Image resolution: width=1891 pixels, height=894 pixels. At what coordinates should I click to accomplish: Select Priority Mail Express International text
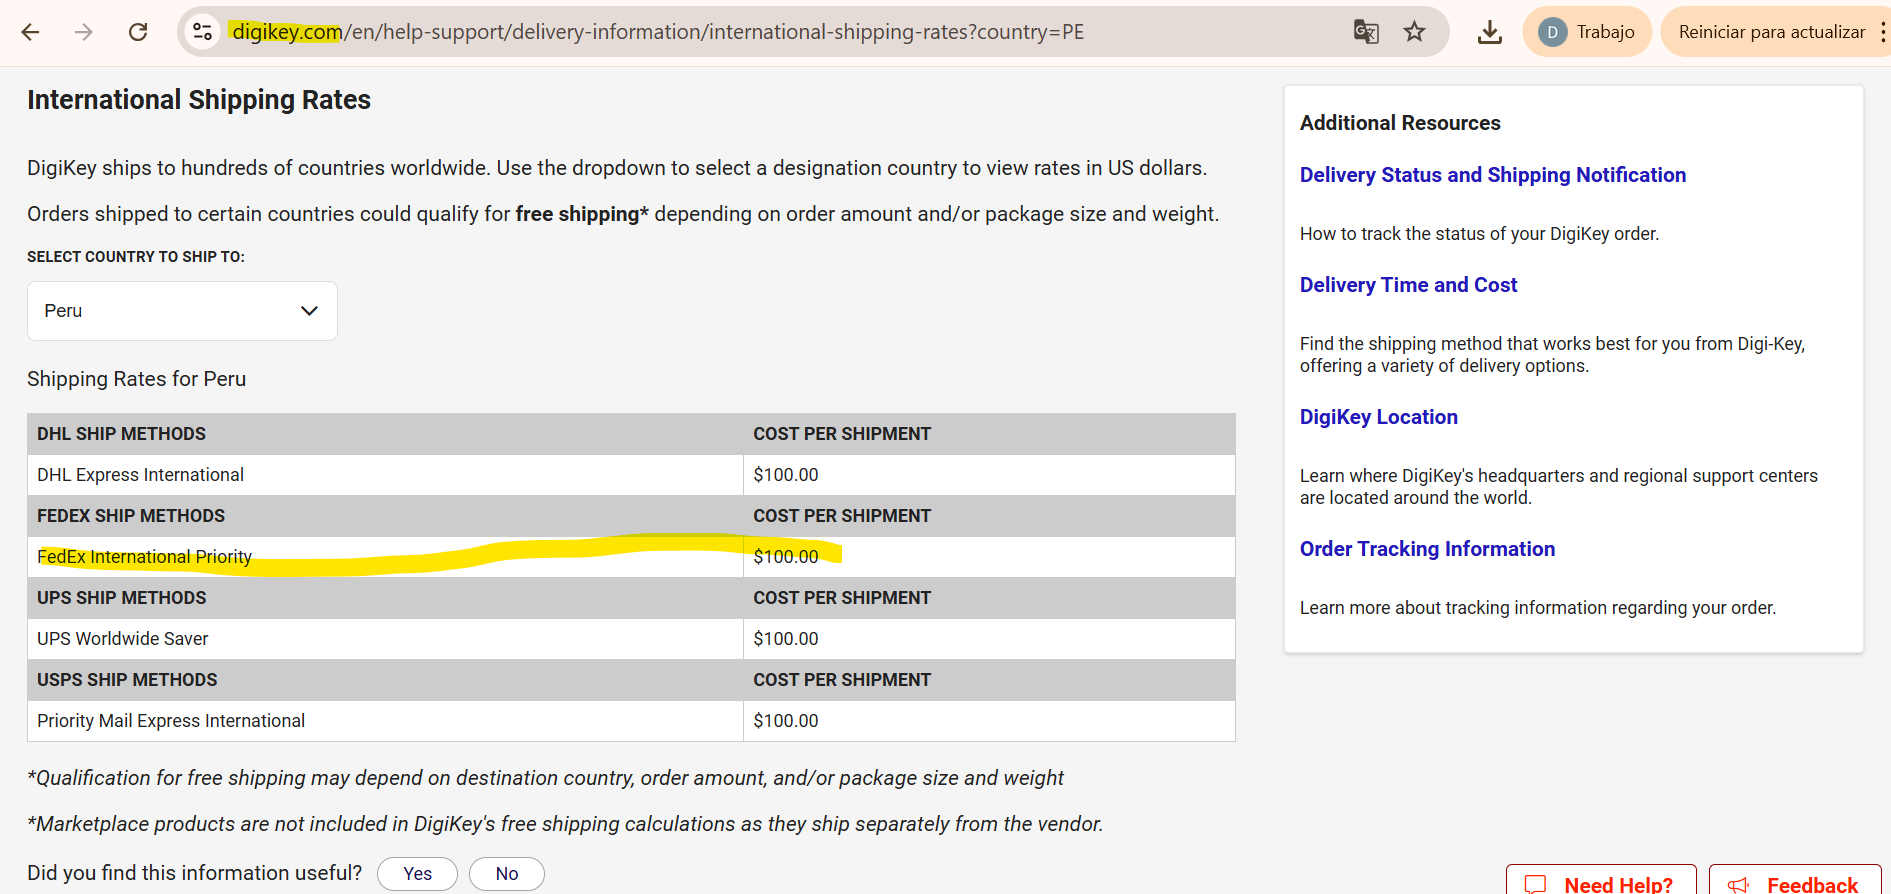[171, 721]
